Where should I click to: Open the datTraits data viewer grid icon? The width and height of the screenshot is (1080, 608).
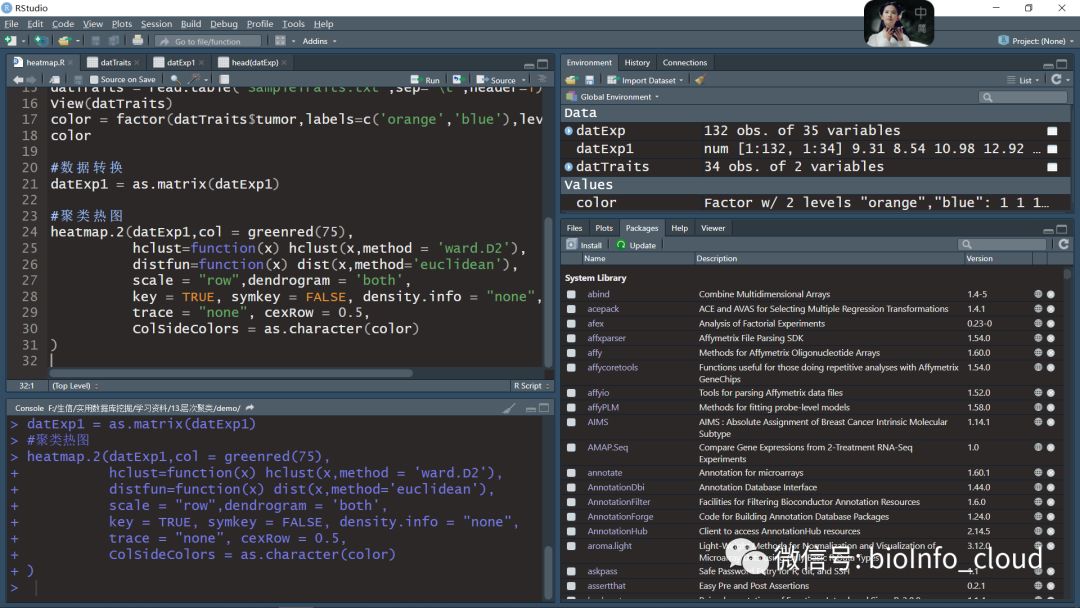pyautogui.click(x=1052, y=167)
